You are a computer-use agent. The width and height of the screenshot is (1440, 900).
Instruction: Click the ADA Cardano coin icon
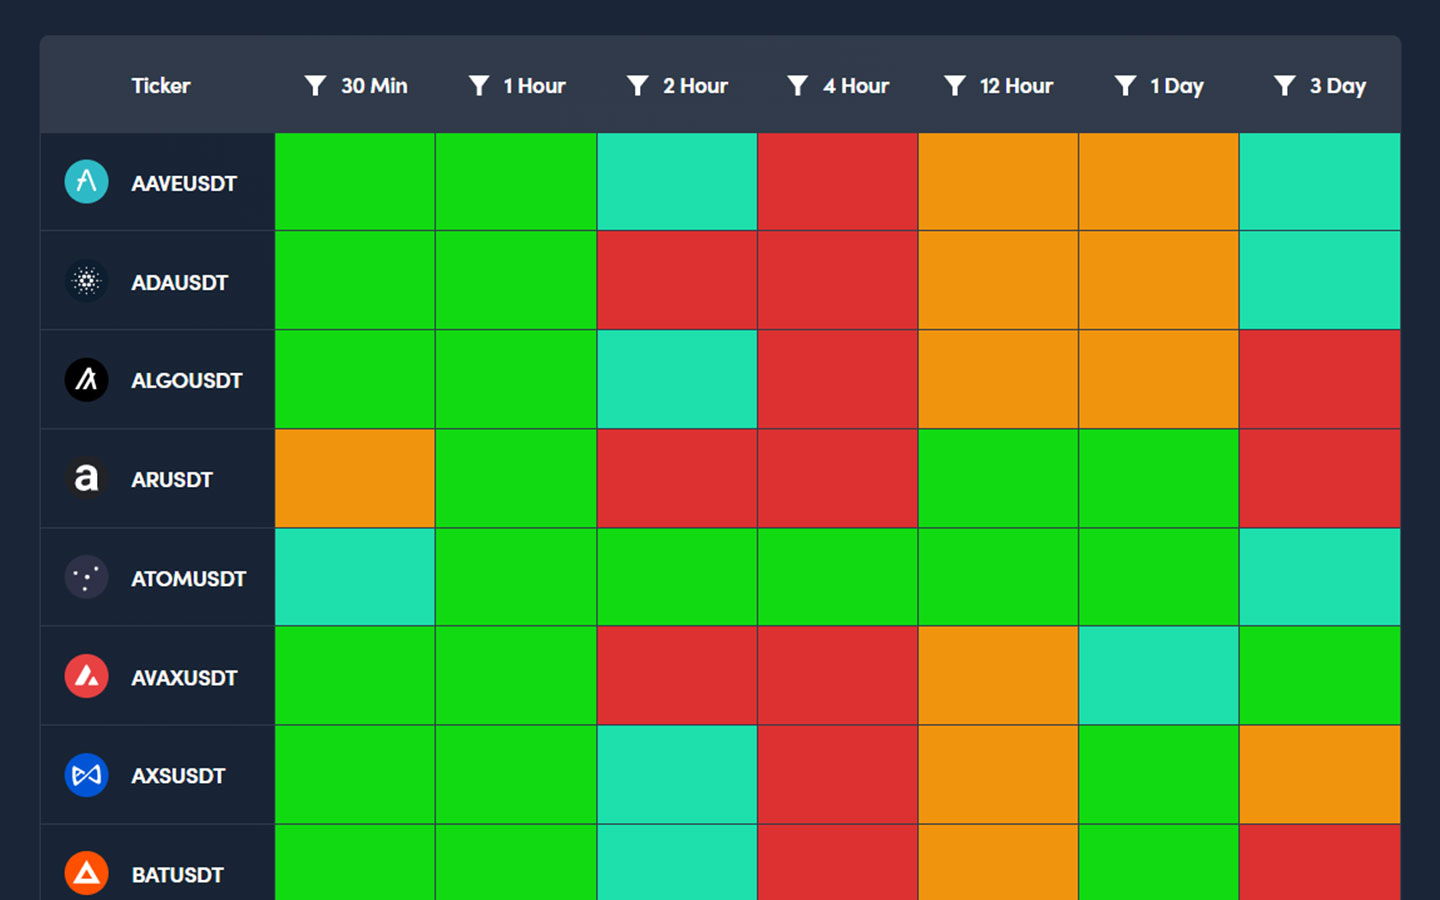pos(87,281)
